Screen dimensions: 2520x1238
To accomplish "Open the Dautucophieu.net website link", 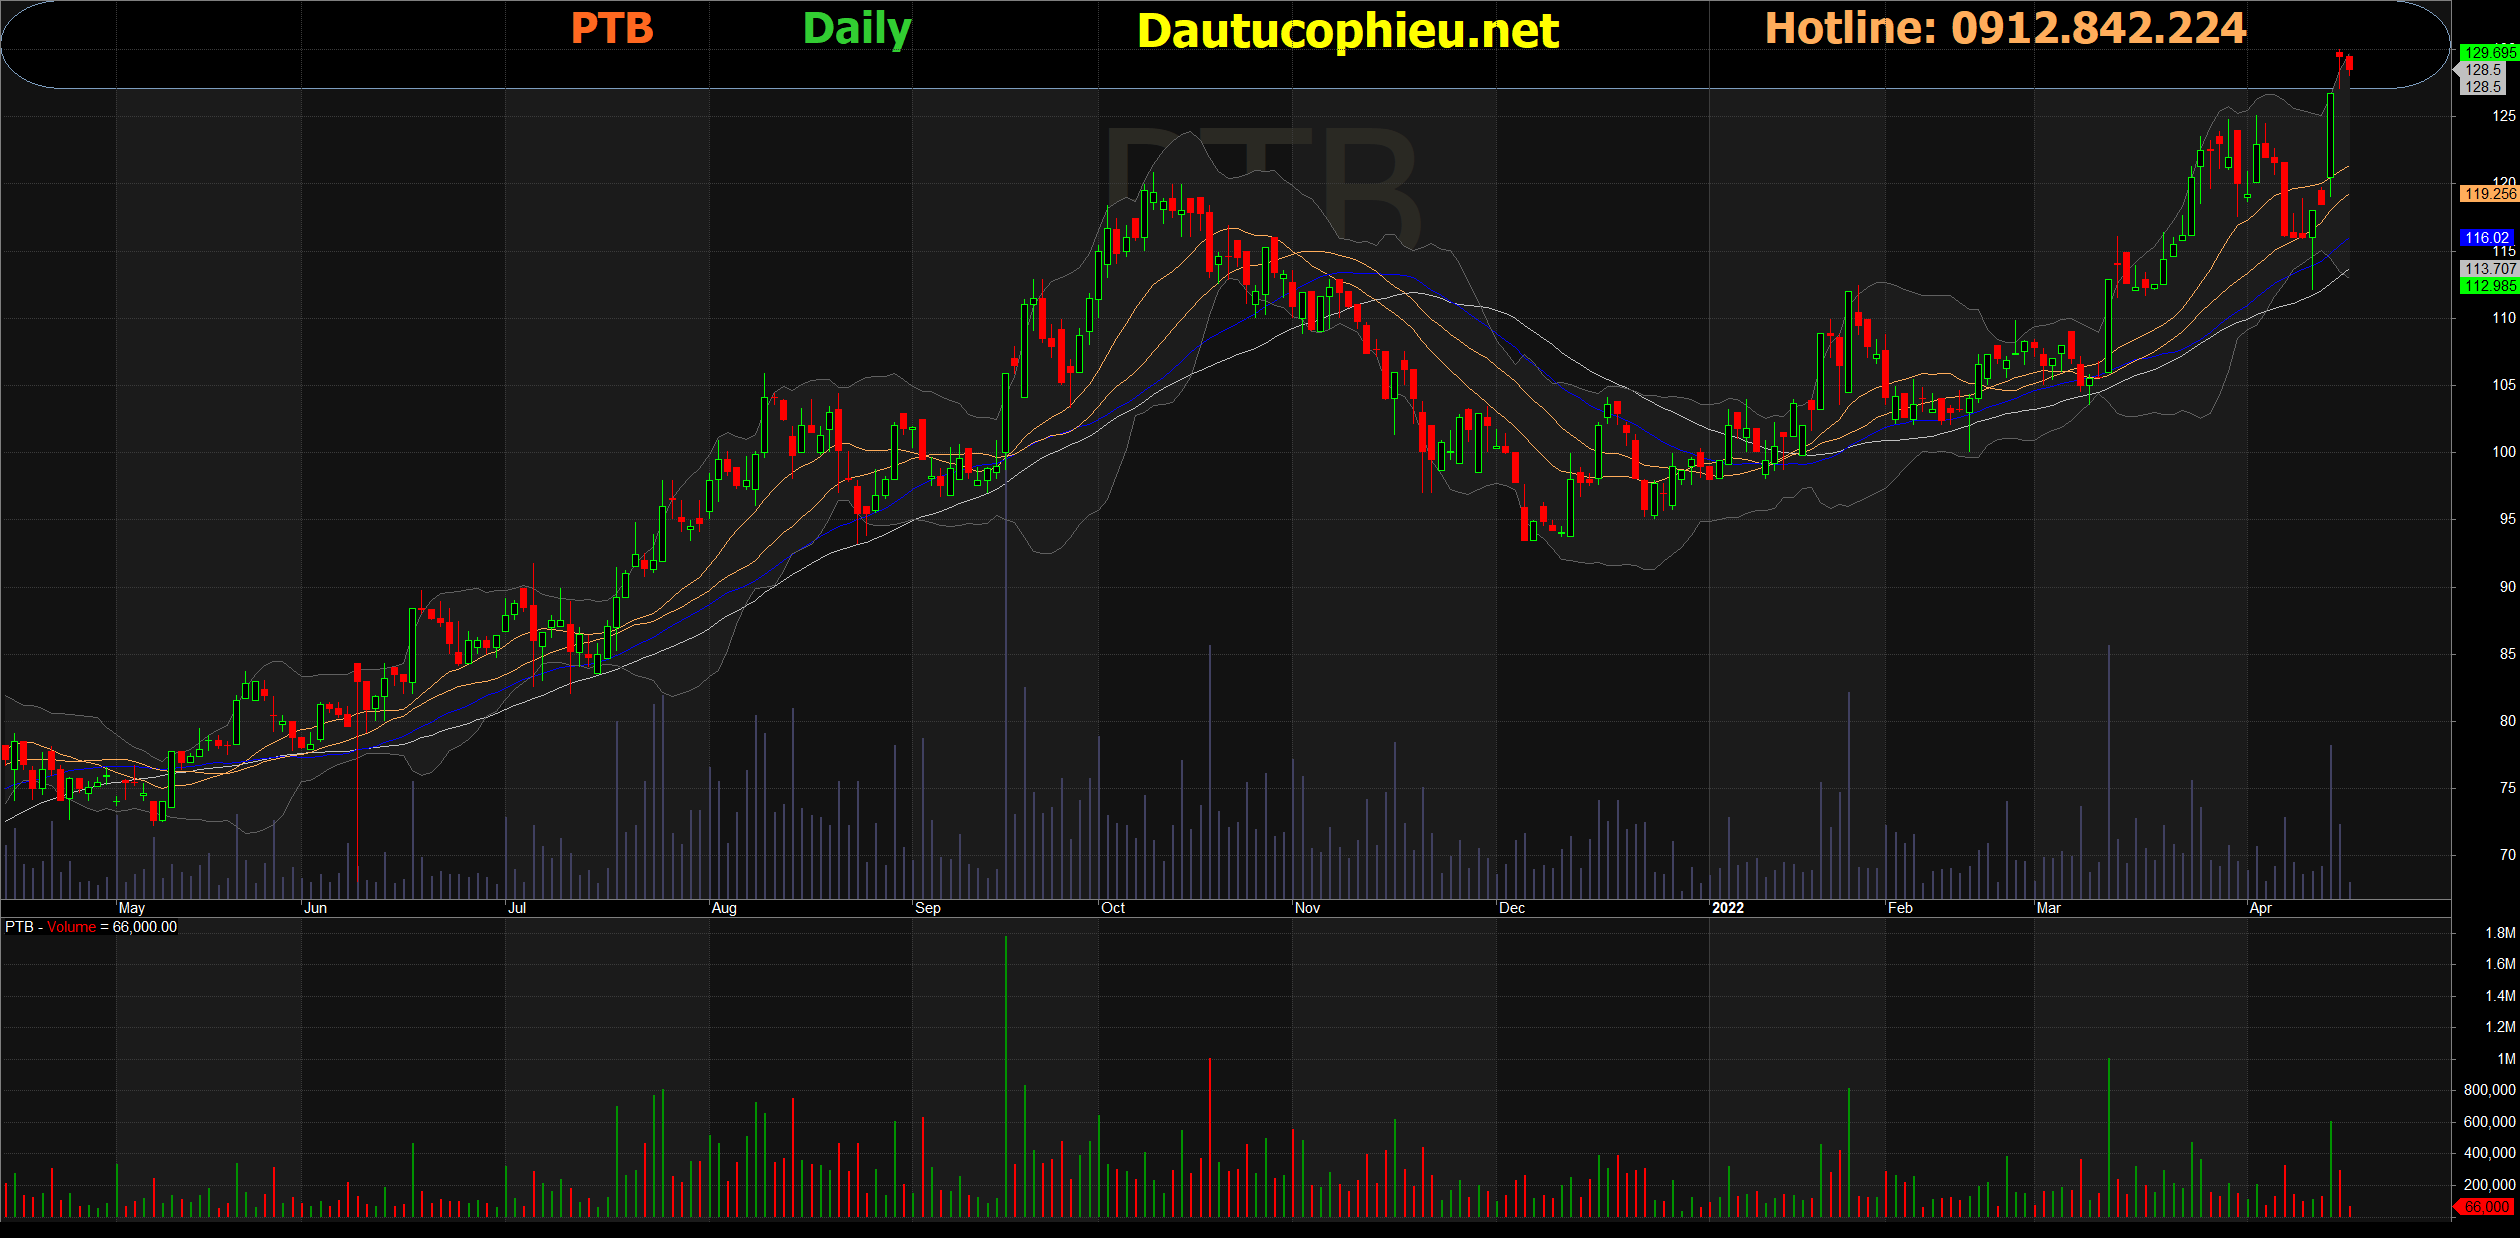I will pos(1347,31).
